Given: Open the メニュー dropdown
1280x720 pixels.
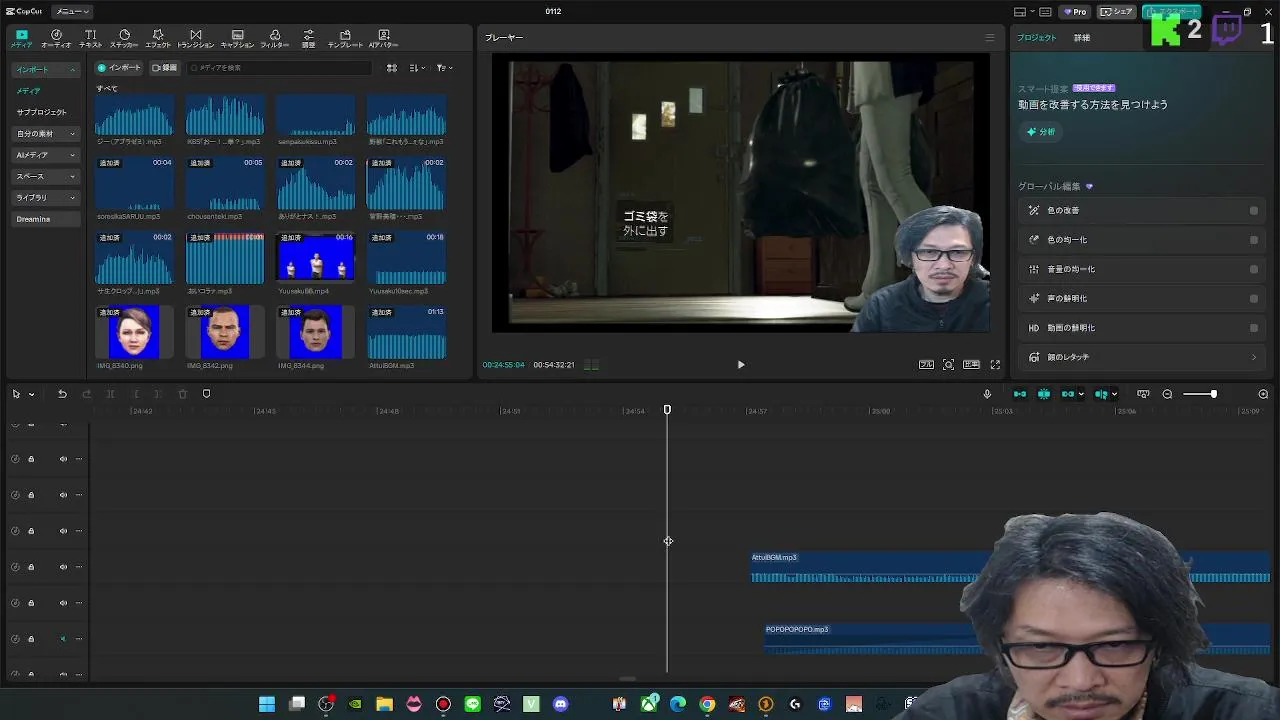Looking at the screenshot, I should (x=72, y=12).
